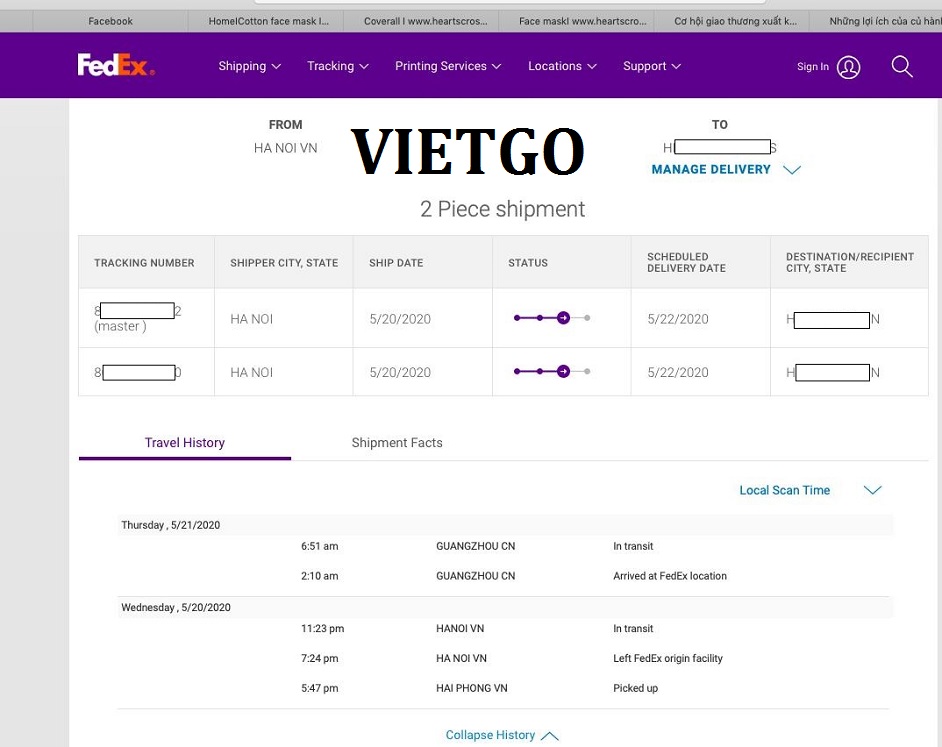This screenshot has height=747, width=942.
Task: Expand the Printing Services menu
Action: (x=448, y=66)
